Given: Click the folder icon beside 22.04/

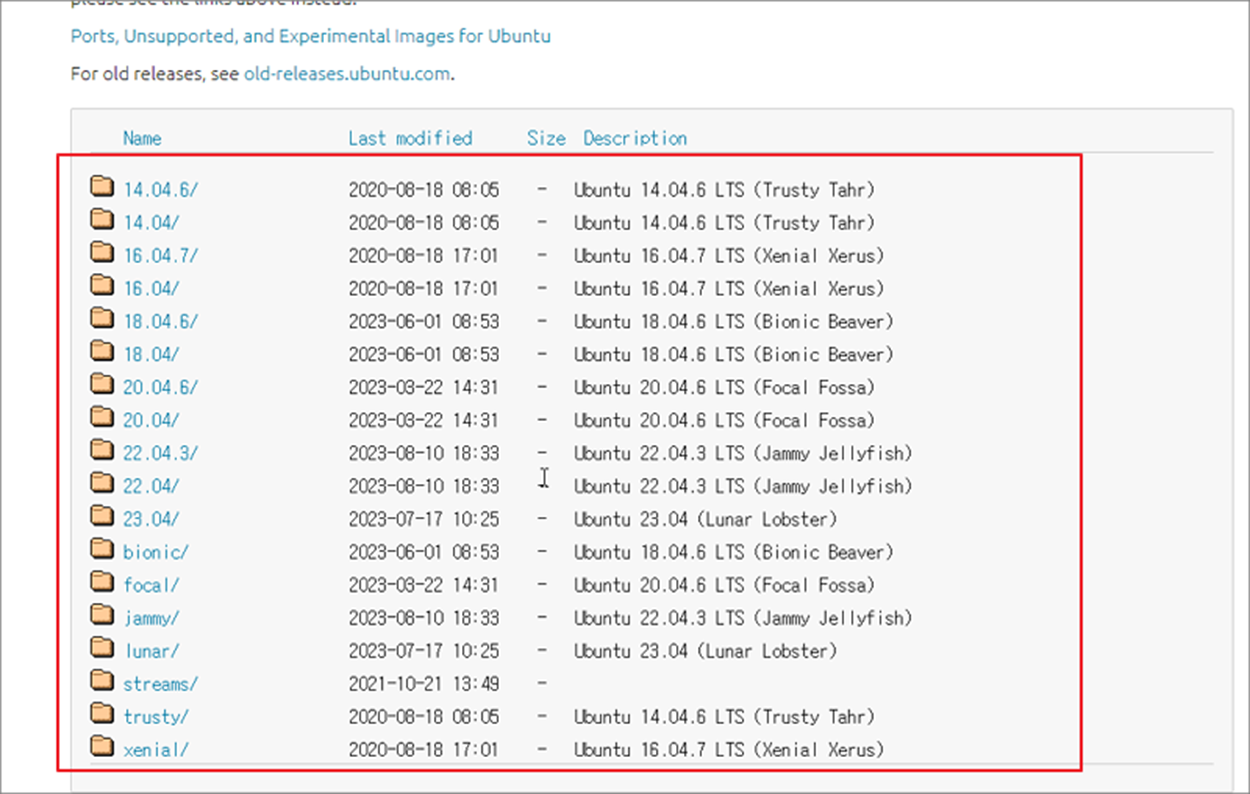Looking at the screenshot, I should [102, 483].
